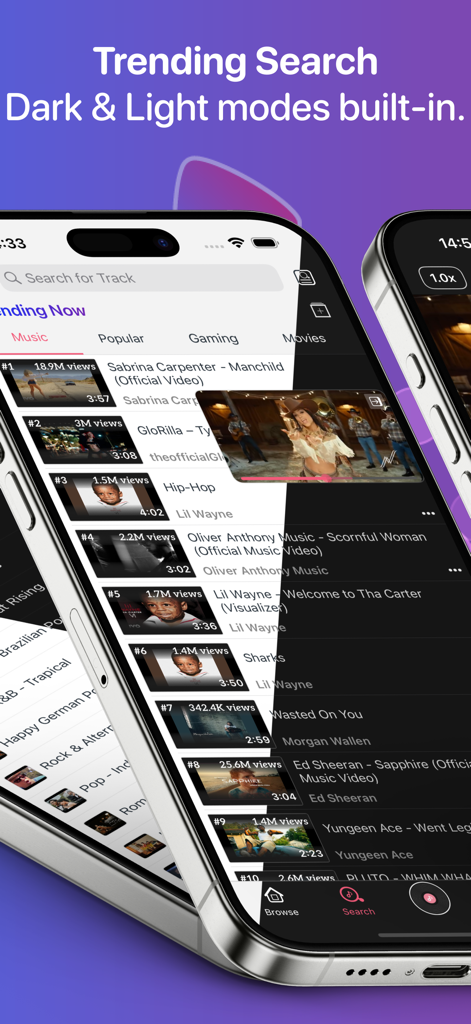Play Sabrina Carpenter Manchild thumbnail
This screenshot has width=471, height=1024.
tap(57, 383)
